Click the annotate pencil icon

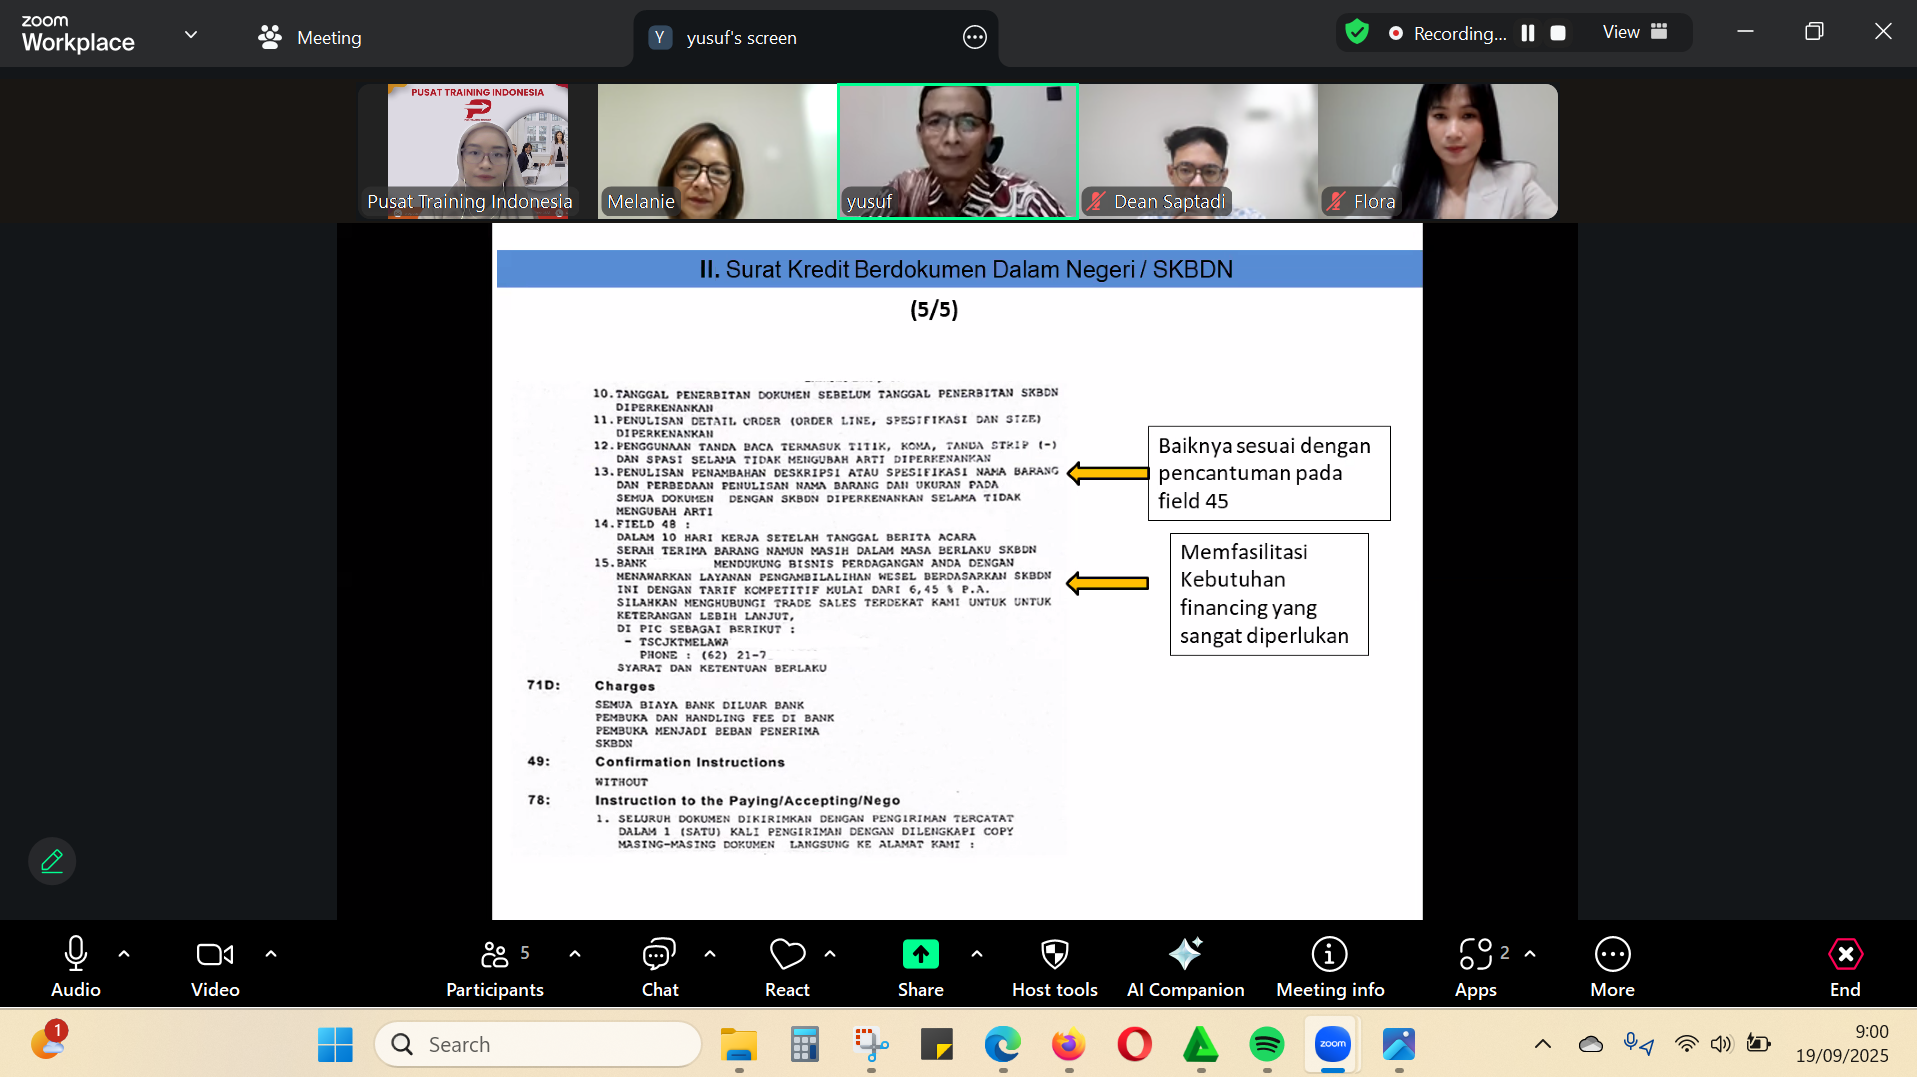[52, 861]
